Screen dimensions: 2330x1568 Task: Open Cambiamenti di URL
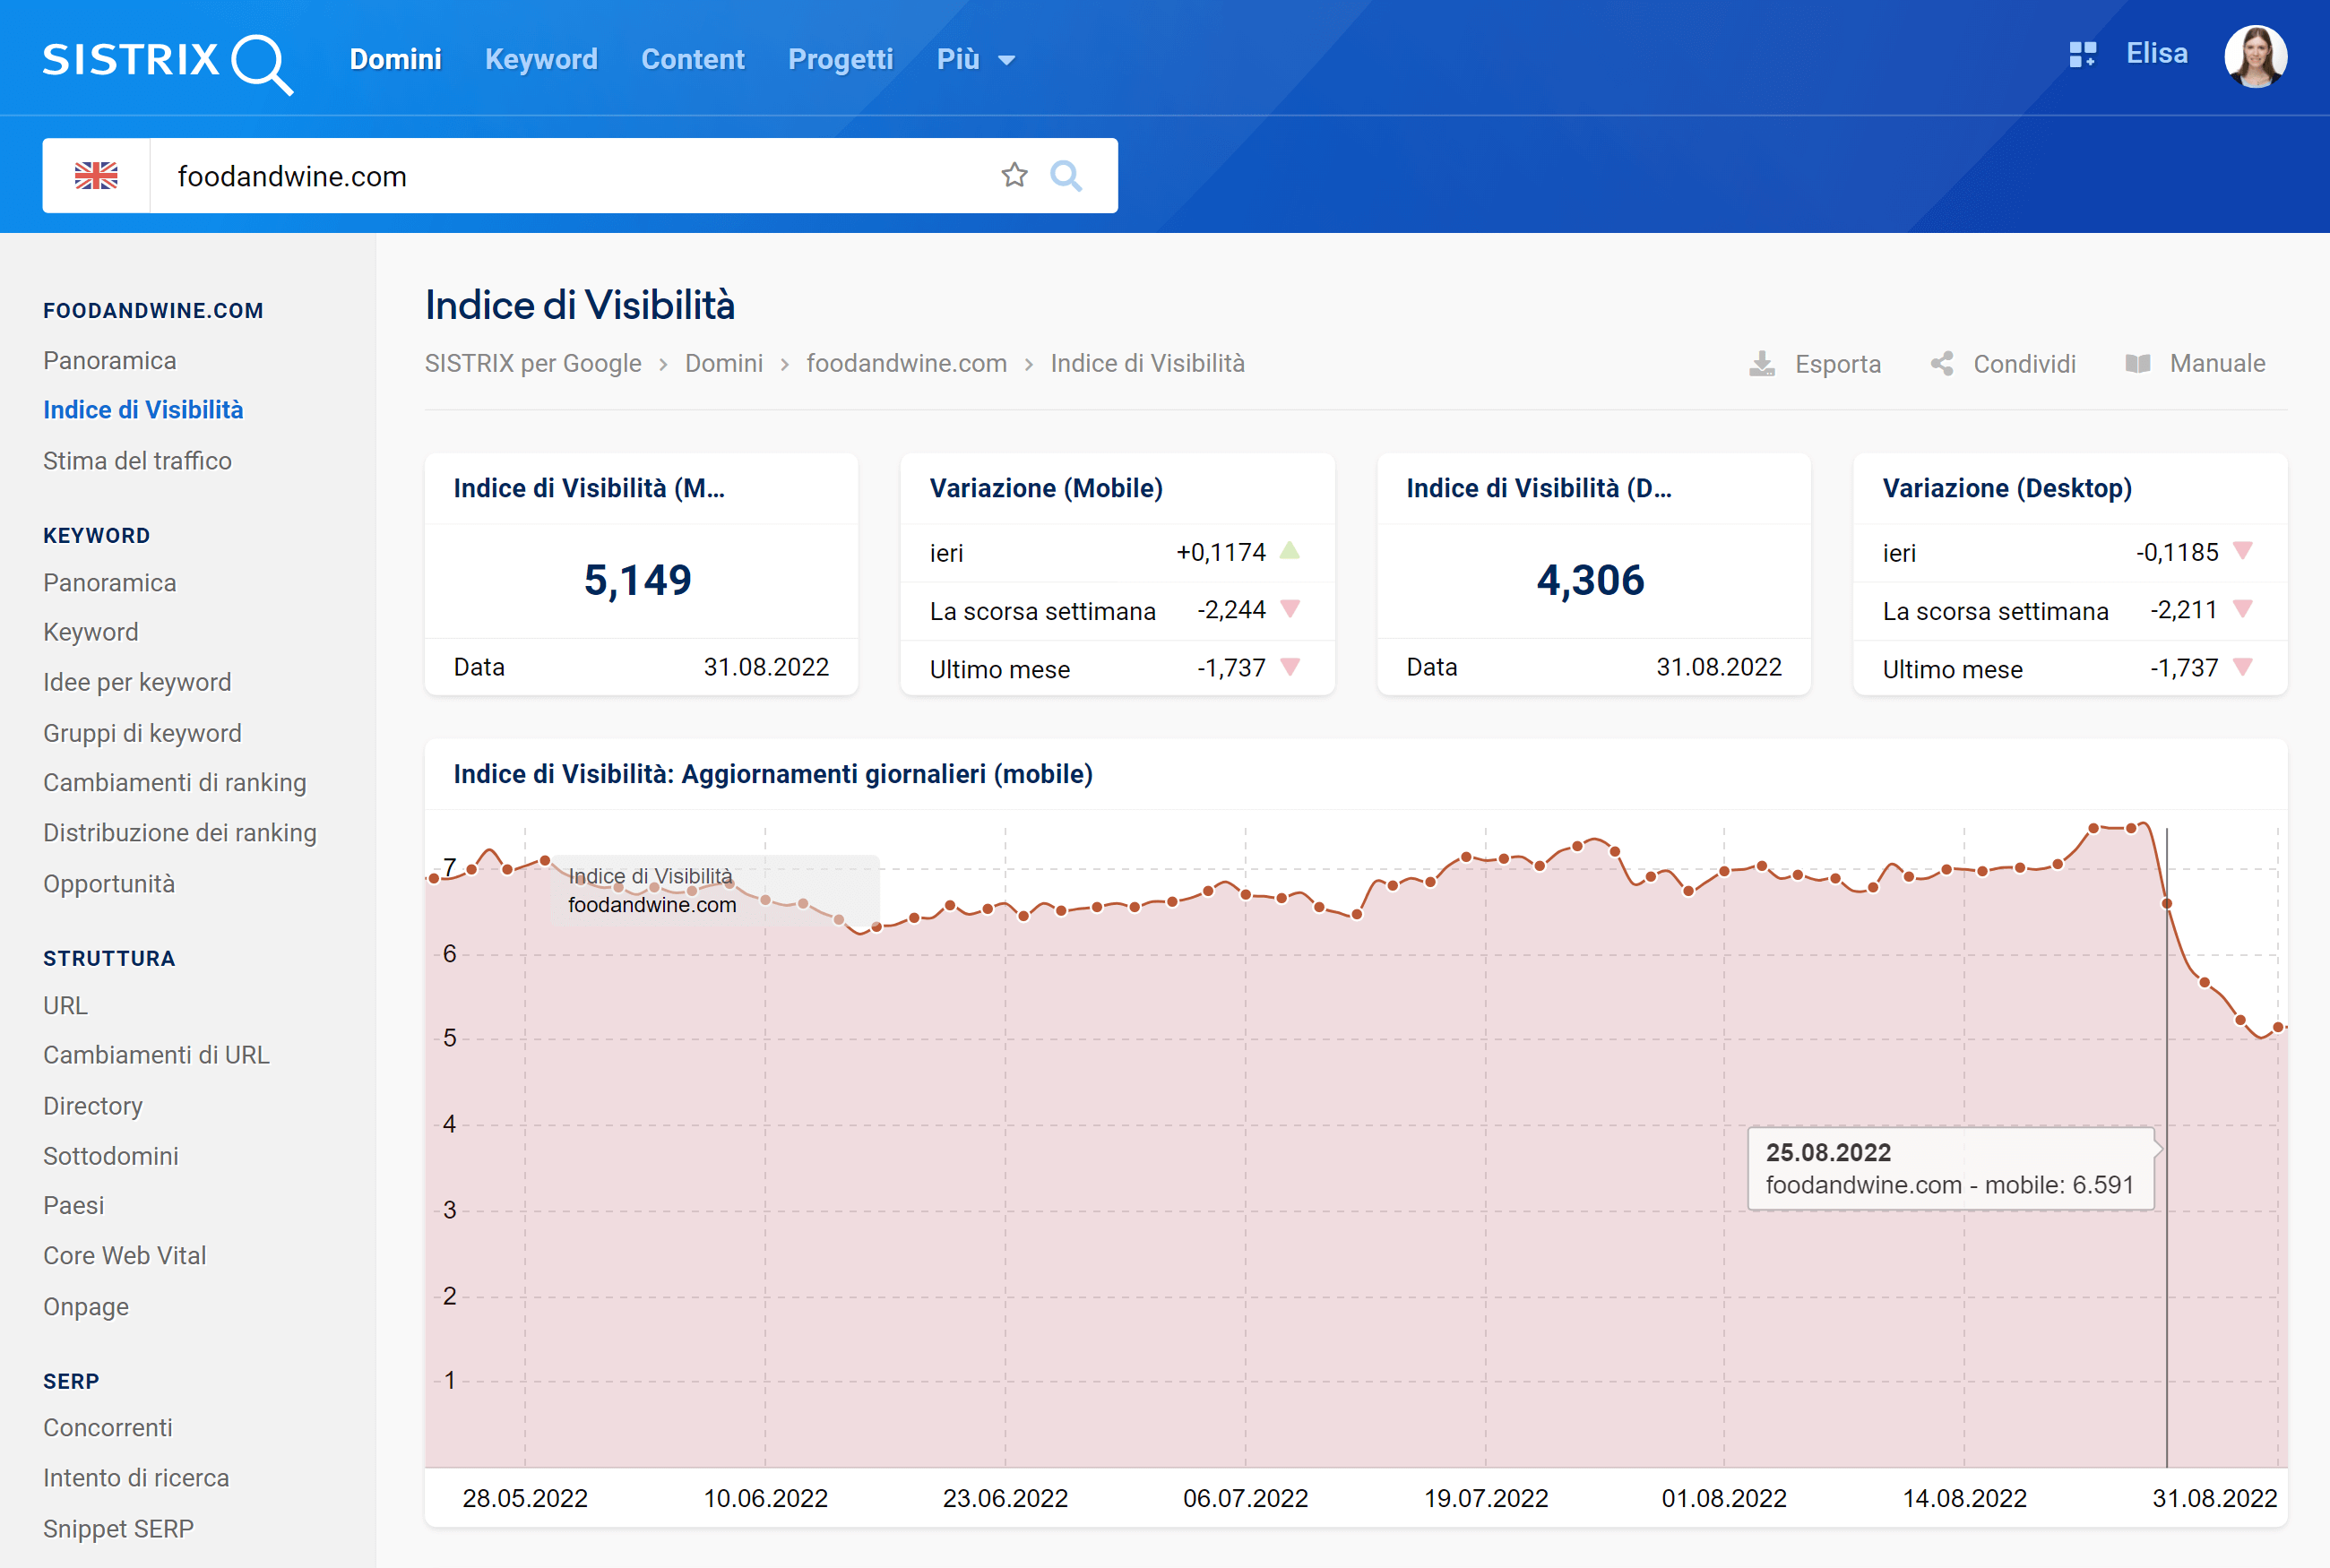(x=156, y=1055)
